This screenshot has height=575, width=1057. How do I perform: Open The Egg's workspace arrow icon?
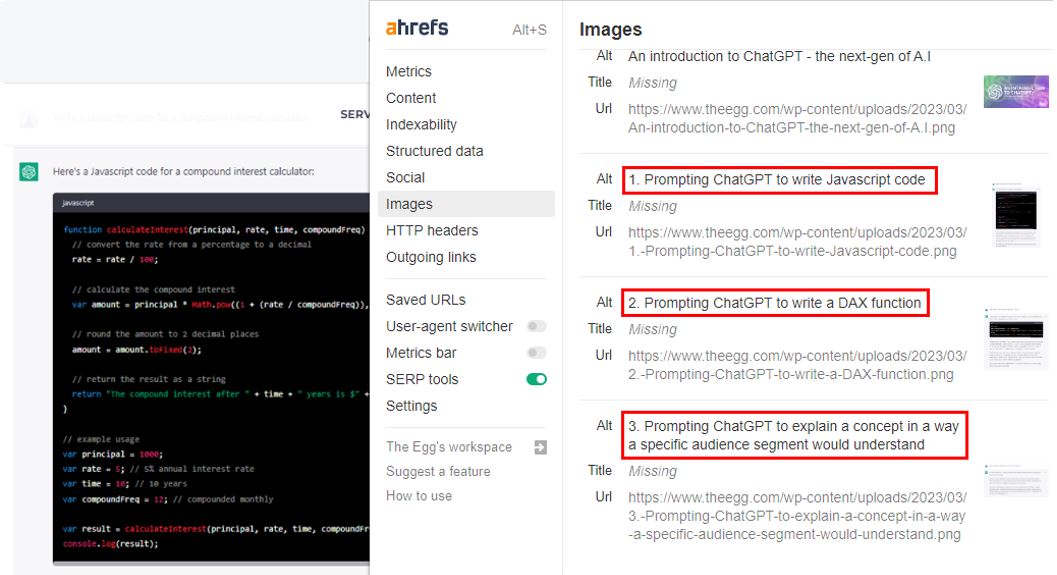[541, 447]
